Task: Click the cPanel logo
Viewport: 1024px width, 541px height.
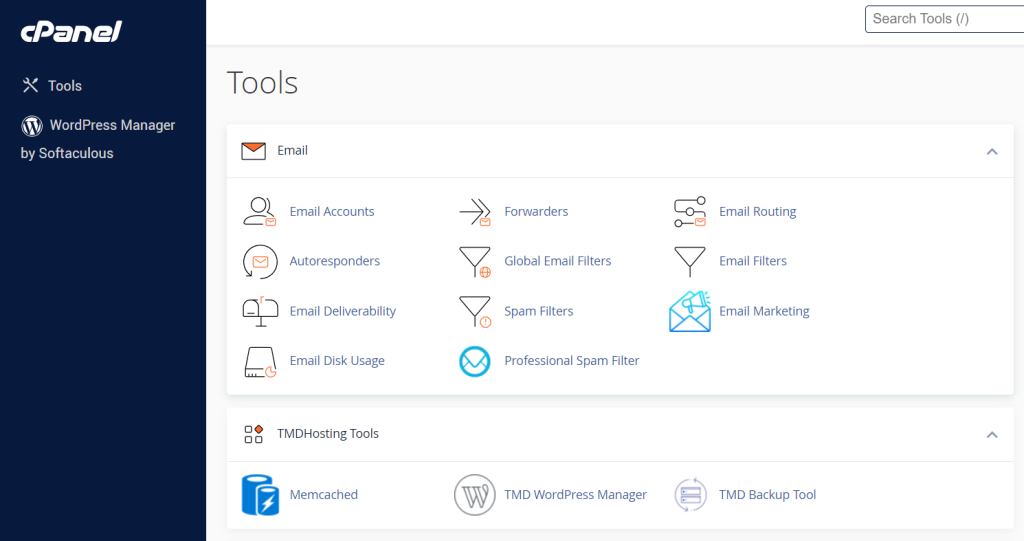Action: 71,32
